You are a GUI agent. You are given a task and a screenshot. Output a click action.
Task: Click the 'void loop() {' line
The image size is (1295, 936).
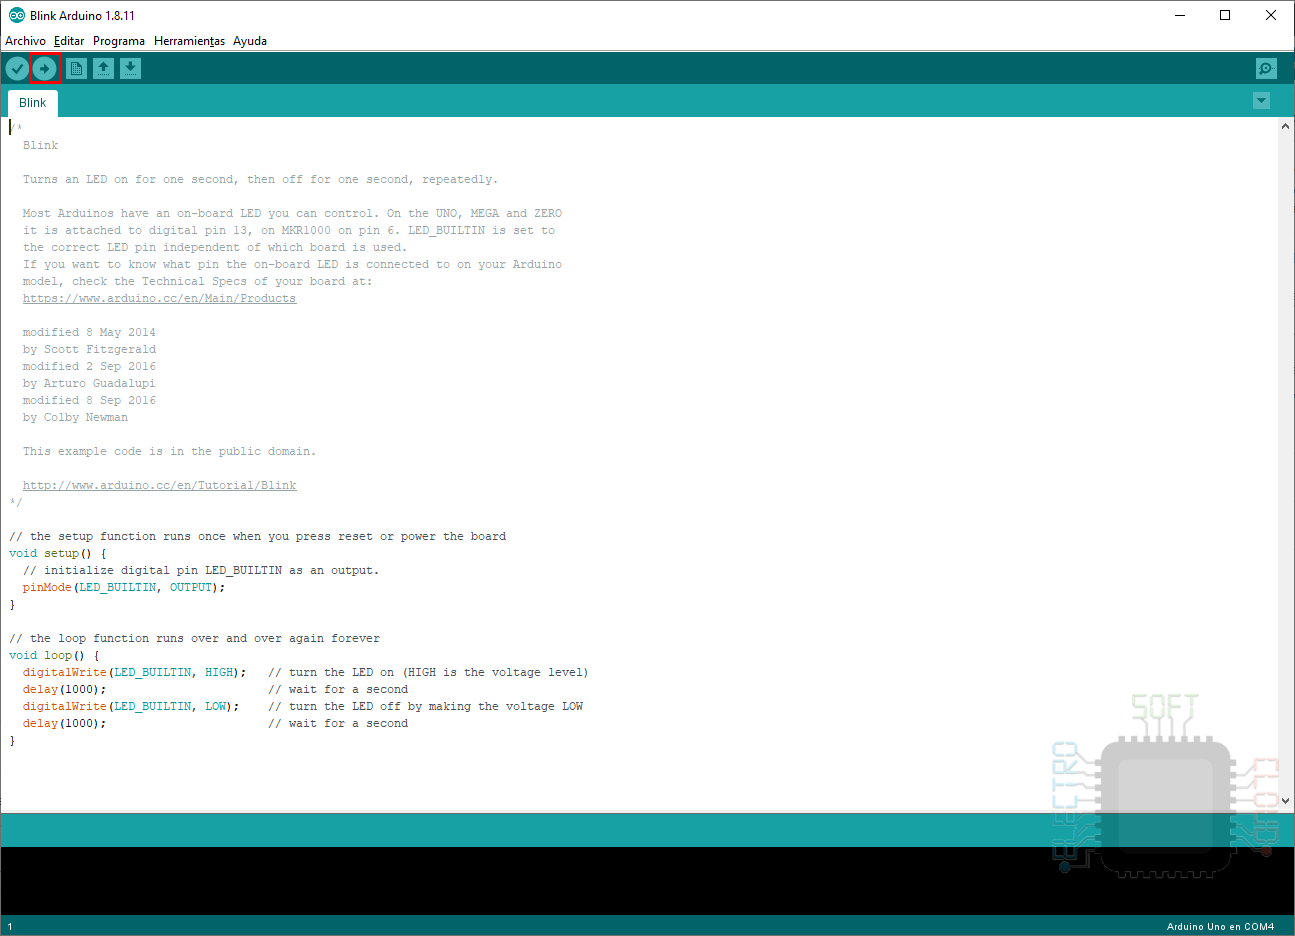[x=54, y=655]
